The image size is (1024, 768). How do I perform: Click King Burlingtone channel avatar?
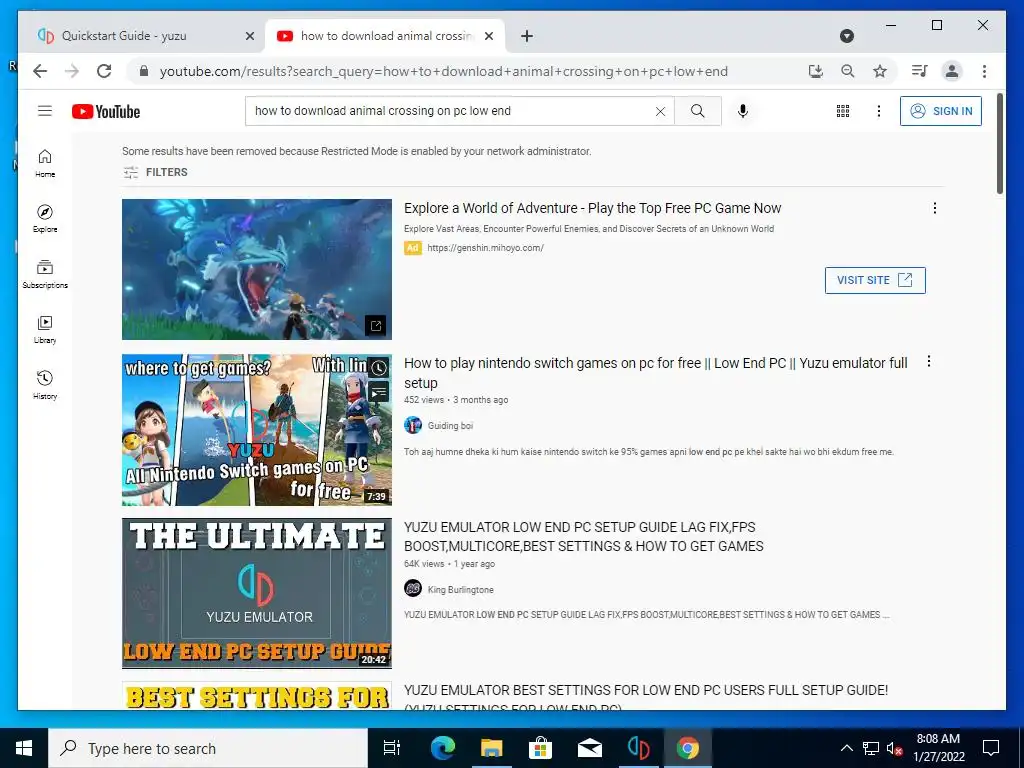coord(413,589)
